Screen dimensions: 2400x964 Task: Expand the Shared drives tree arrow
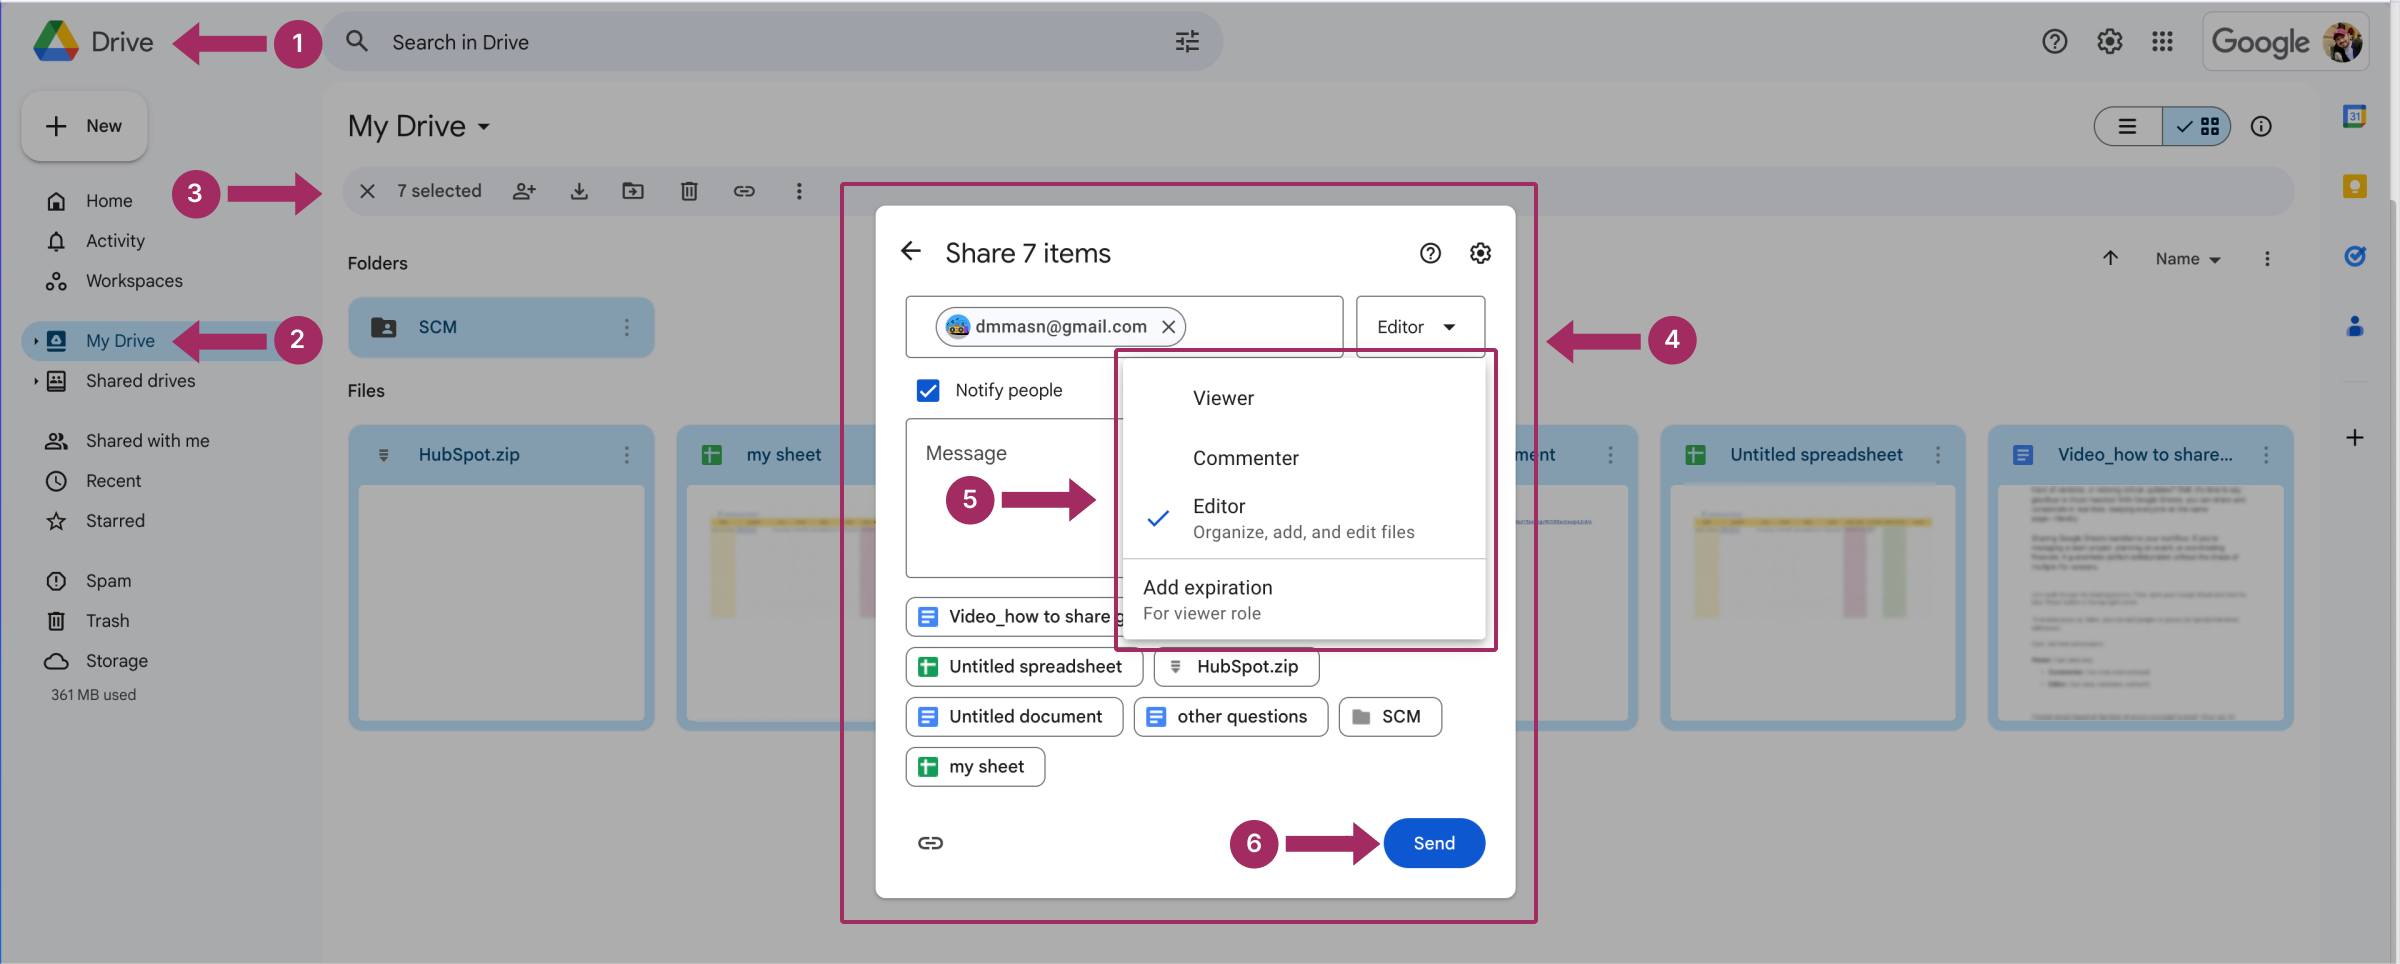(35, 381)
